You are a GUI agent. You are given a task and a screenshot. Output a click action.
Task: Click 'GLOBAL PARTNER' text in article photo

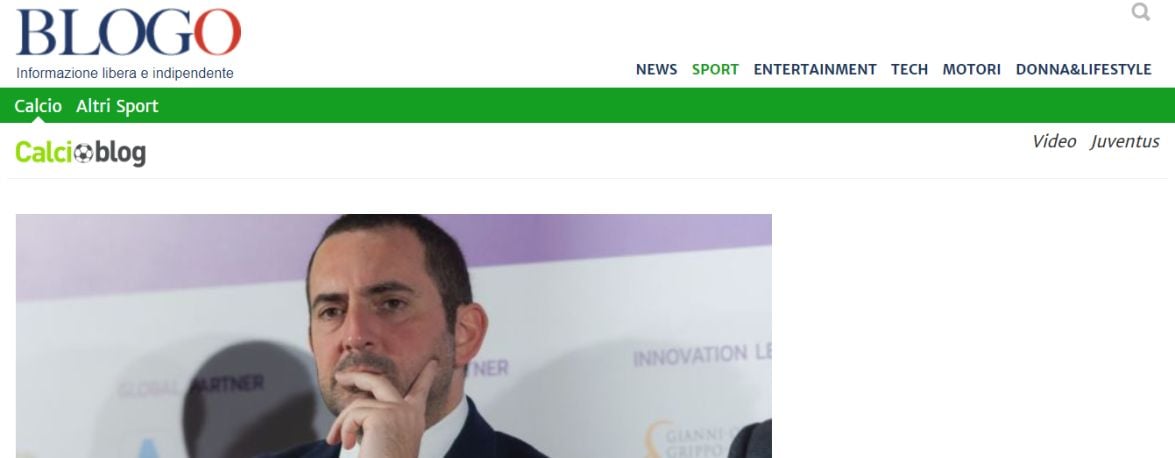coord(190,387)
